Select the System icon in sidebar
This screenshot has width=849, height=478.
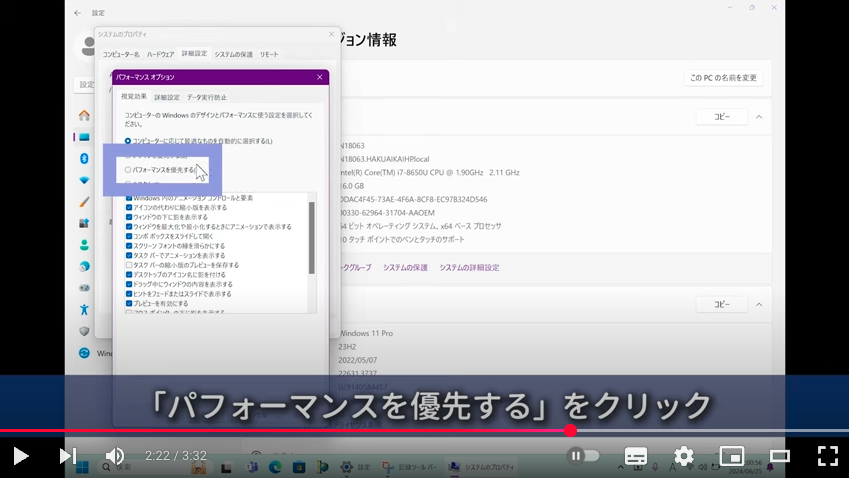84,137
